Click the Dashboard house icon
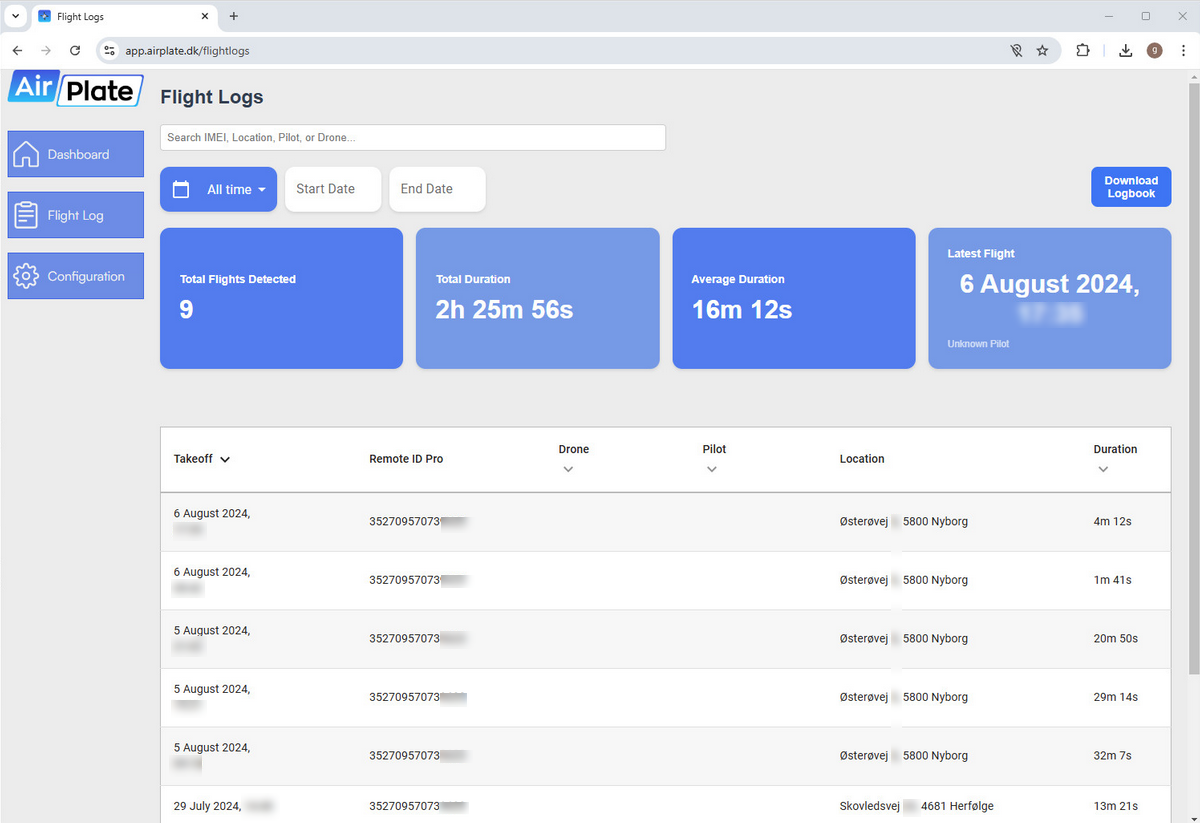The image size is (1200, 823). click(27, 154)
